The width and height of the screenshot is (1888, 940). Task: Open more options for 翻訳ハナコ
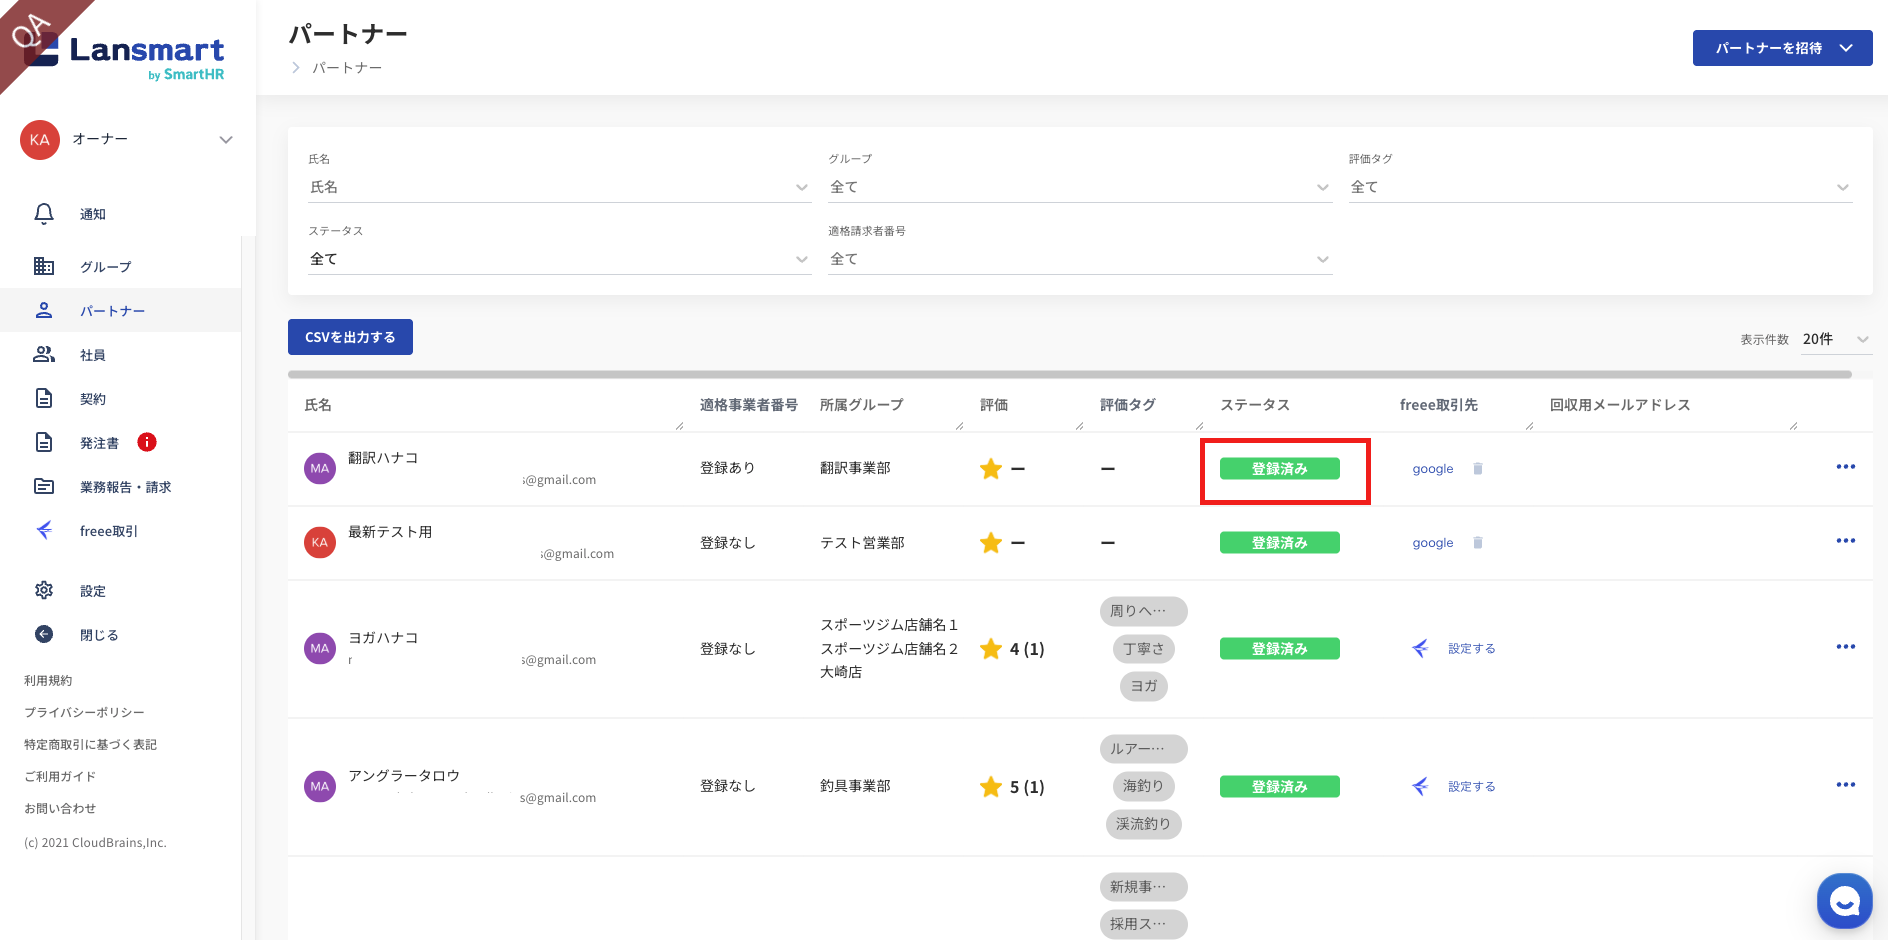click(x=1846, y=467)
